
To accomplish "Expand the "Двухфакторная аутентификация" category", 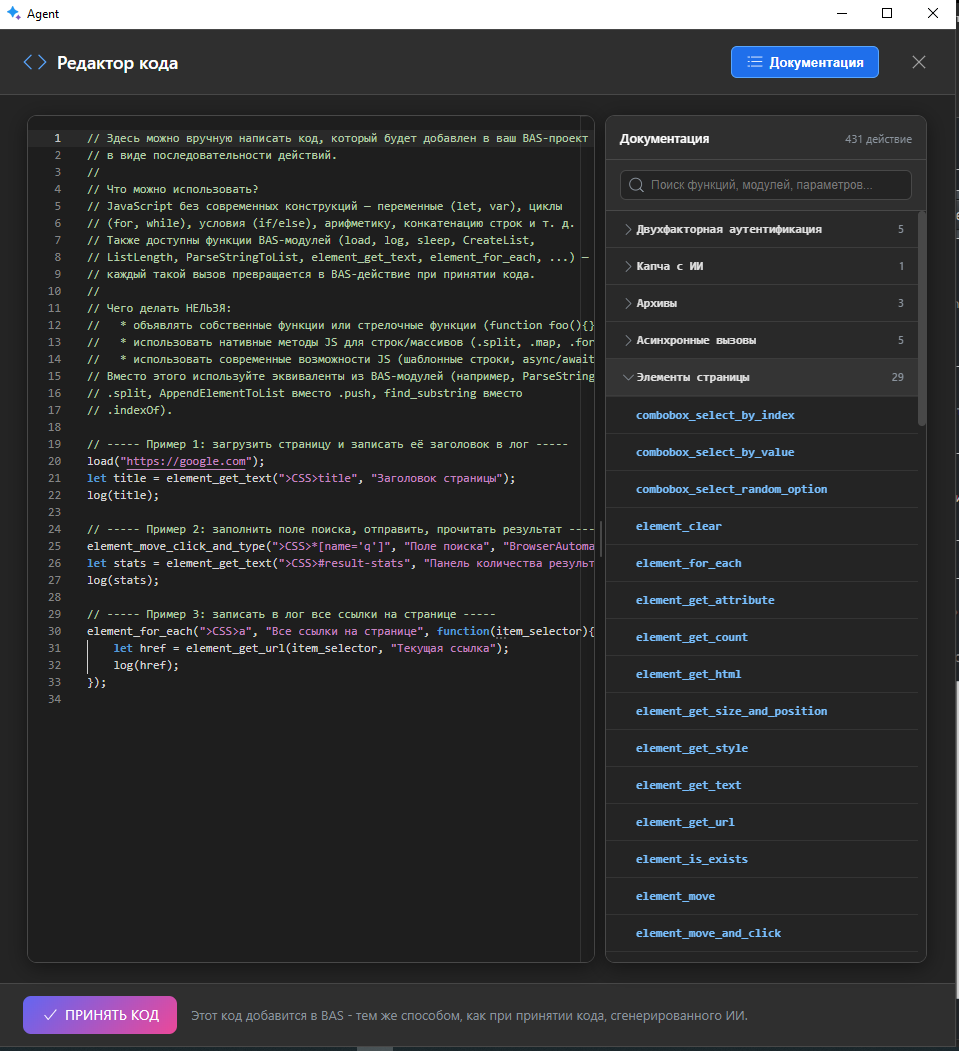I will coord(762,229).
